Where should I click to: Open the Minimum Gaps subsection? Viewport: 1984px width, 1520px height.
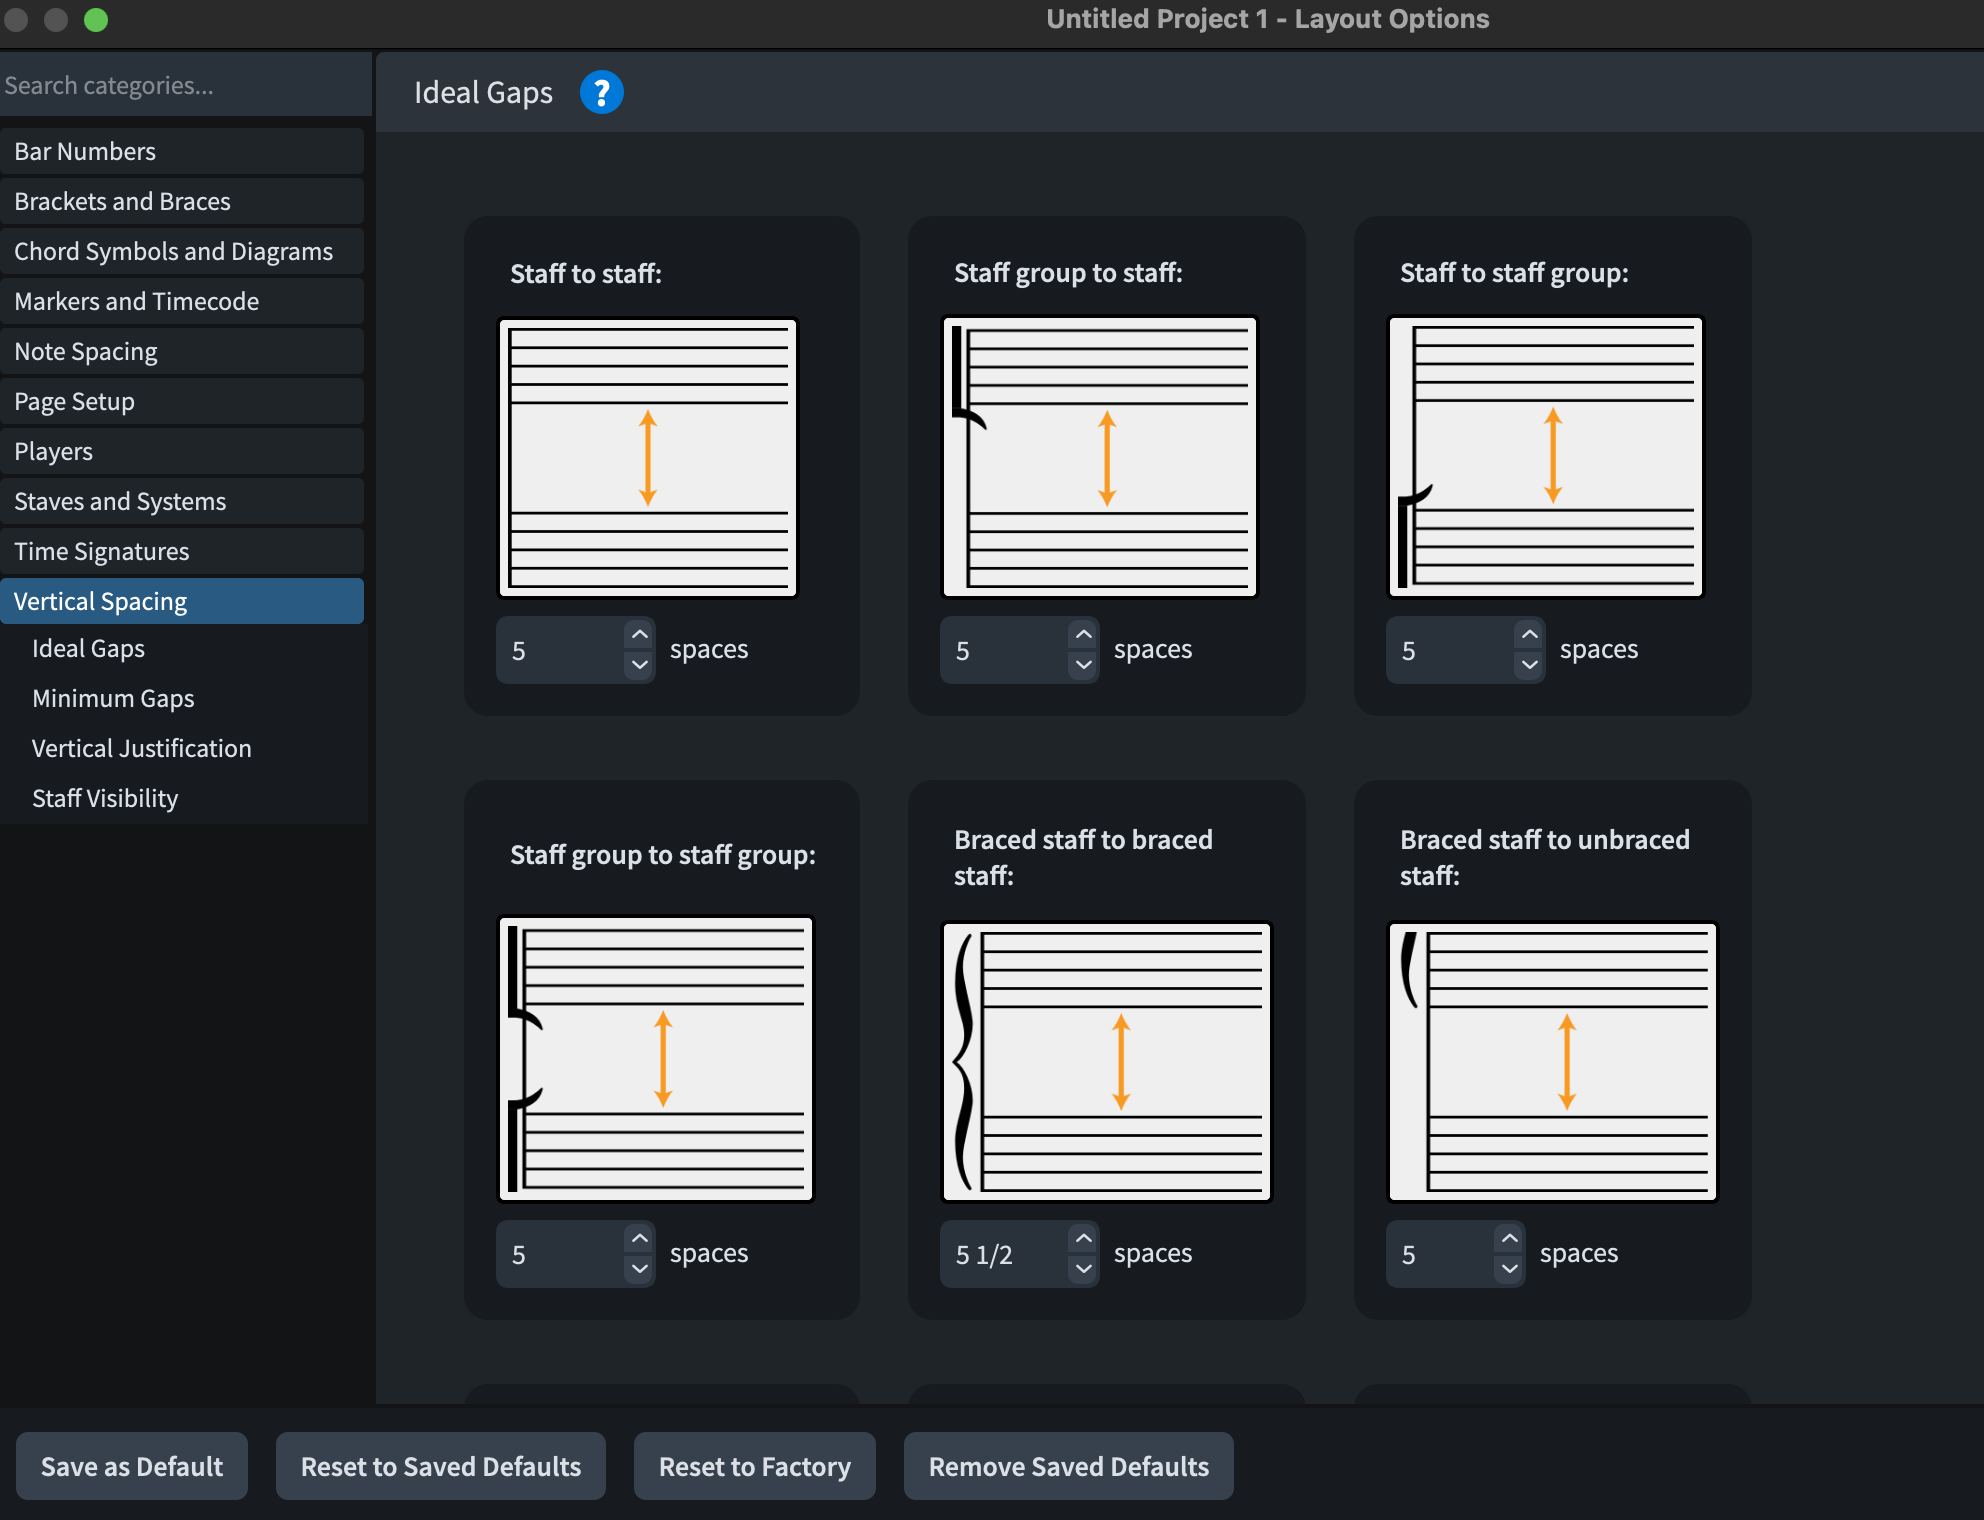point(113,699)
